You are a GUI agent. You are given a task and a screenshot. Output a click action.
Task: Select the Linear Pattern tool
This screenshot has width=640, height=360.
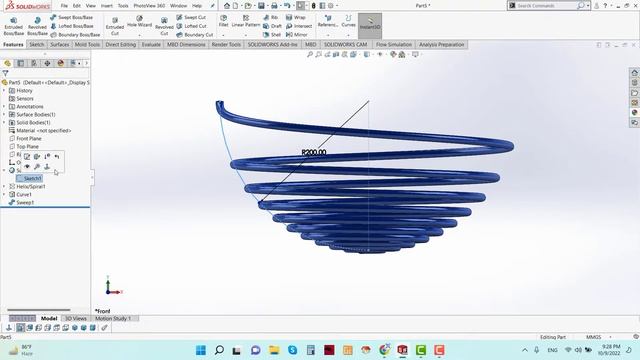click(246, 21)
